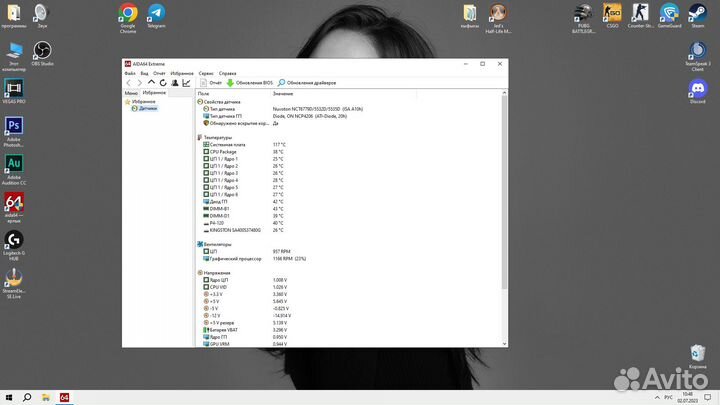Click the Refresh icon in AIDA64 toolbar
Viewport: 720px width, 405px height.
pyautogui.click(x=163, y=83)
